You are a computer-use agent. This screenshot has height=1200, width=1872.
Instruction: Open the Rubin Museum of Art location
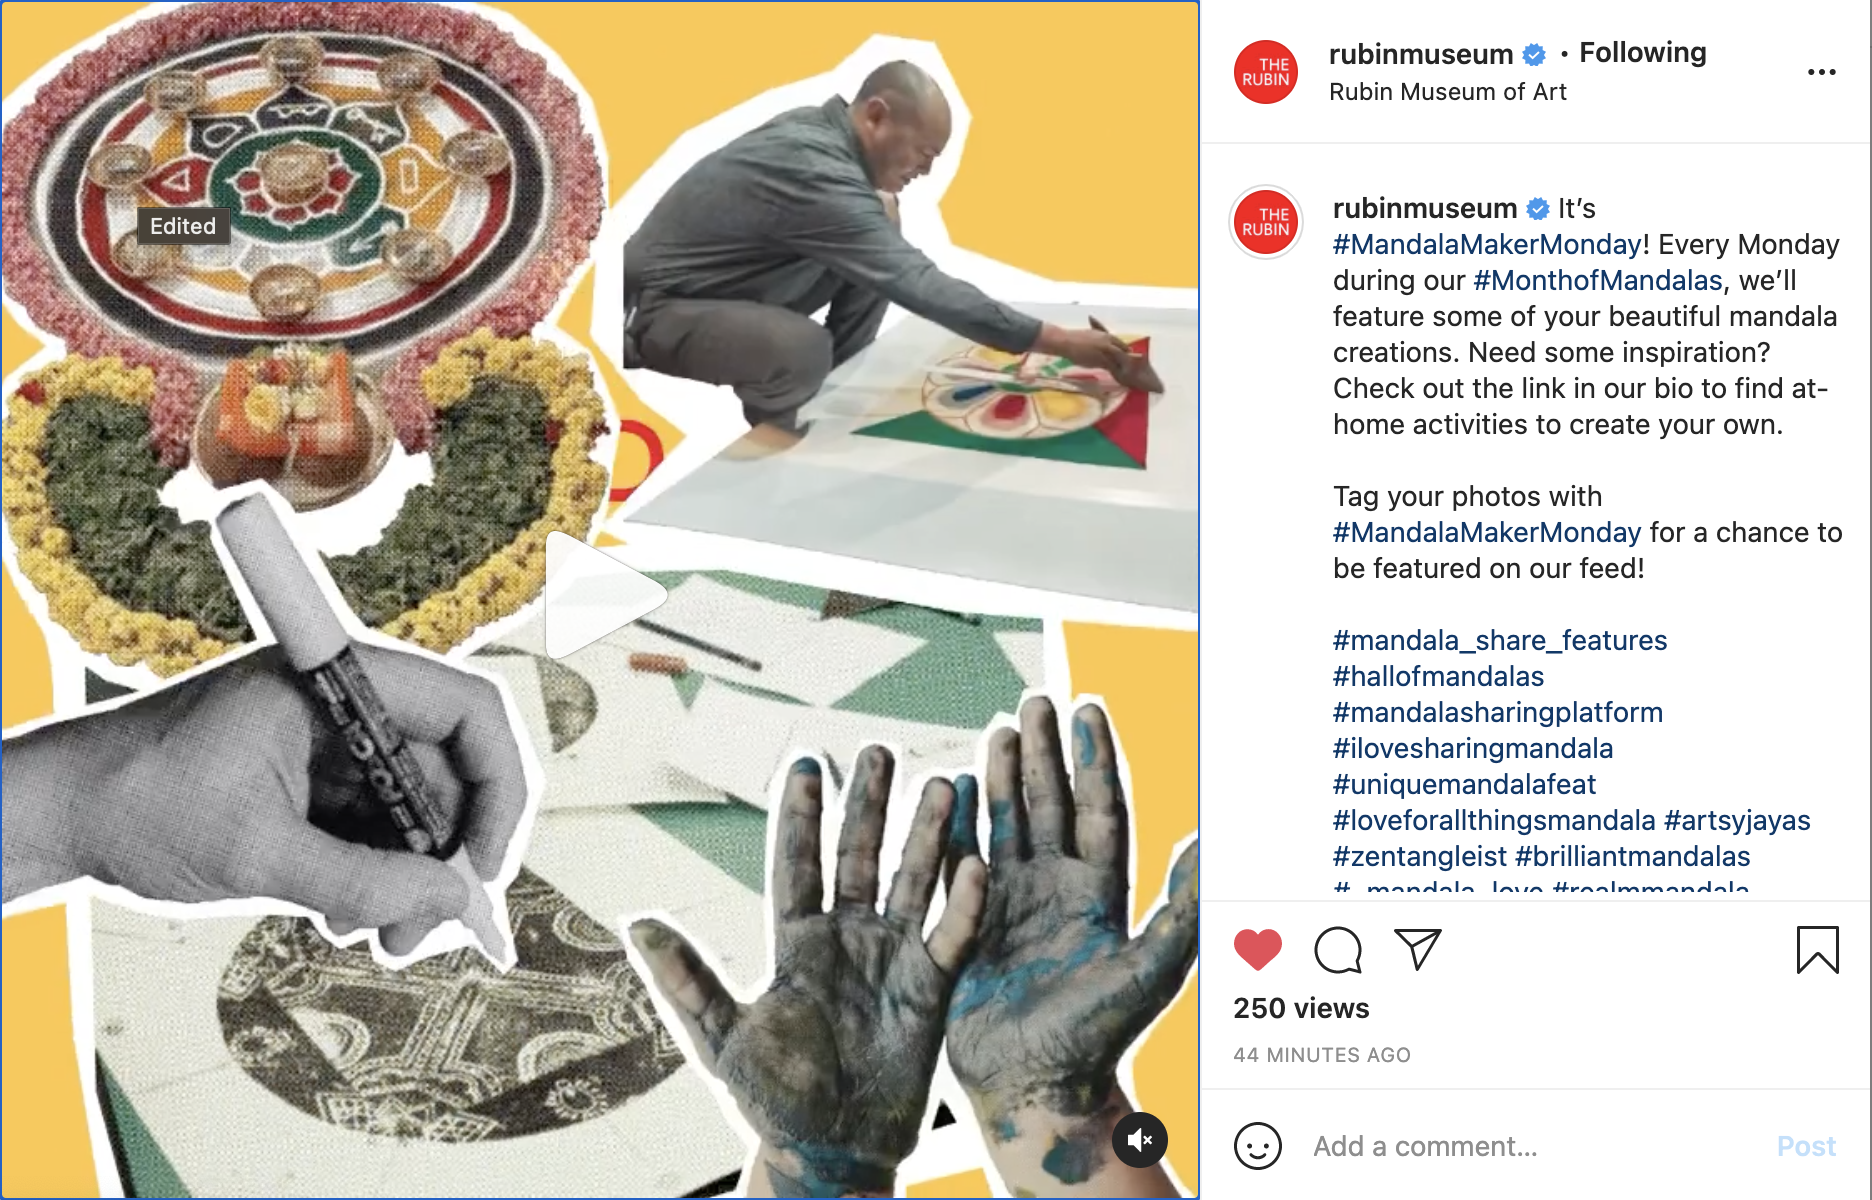point(1447,92)
